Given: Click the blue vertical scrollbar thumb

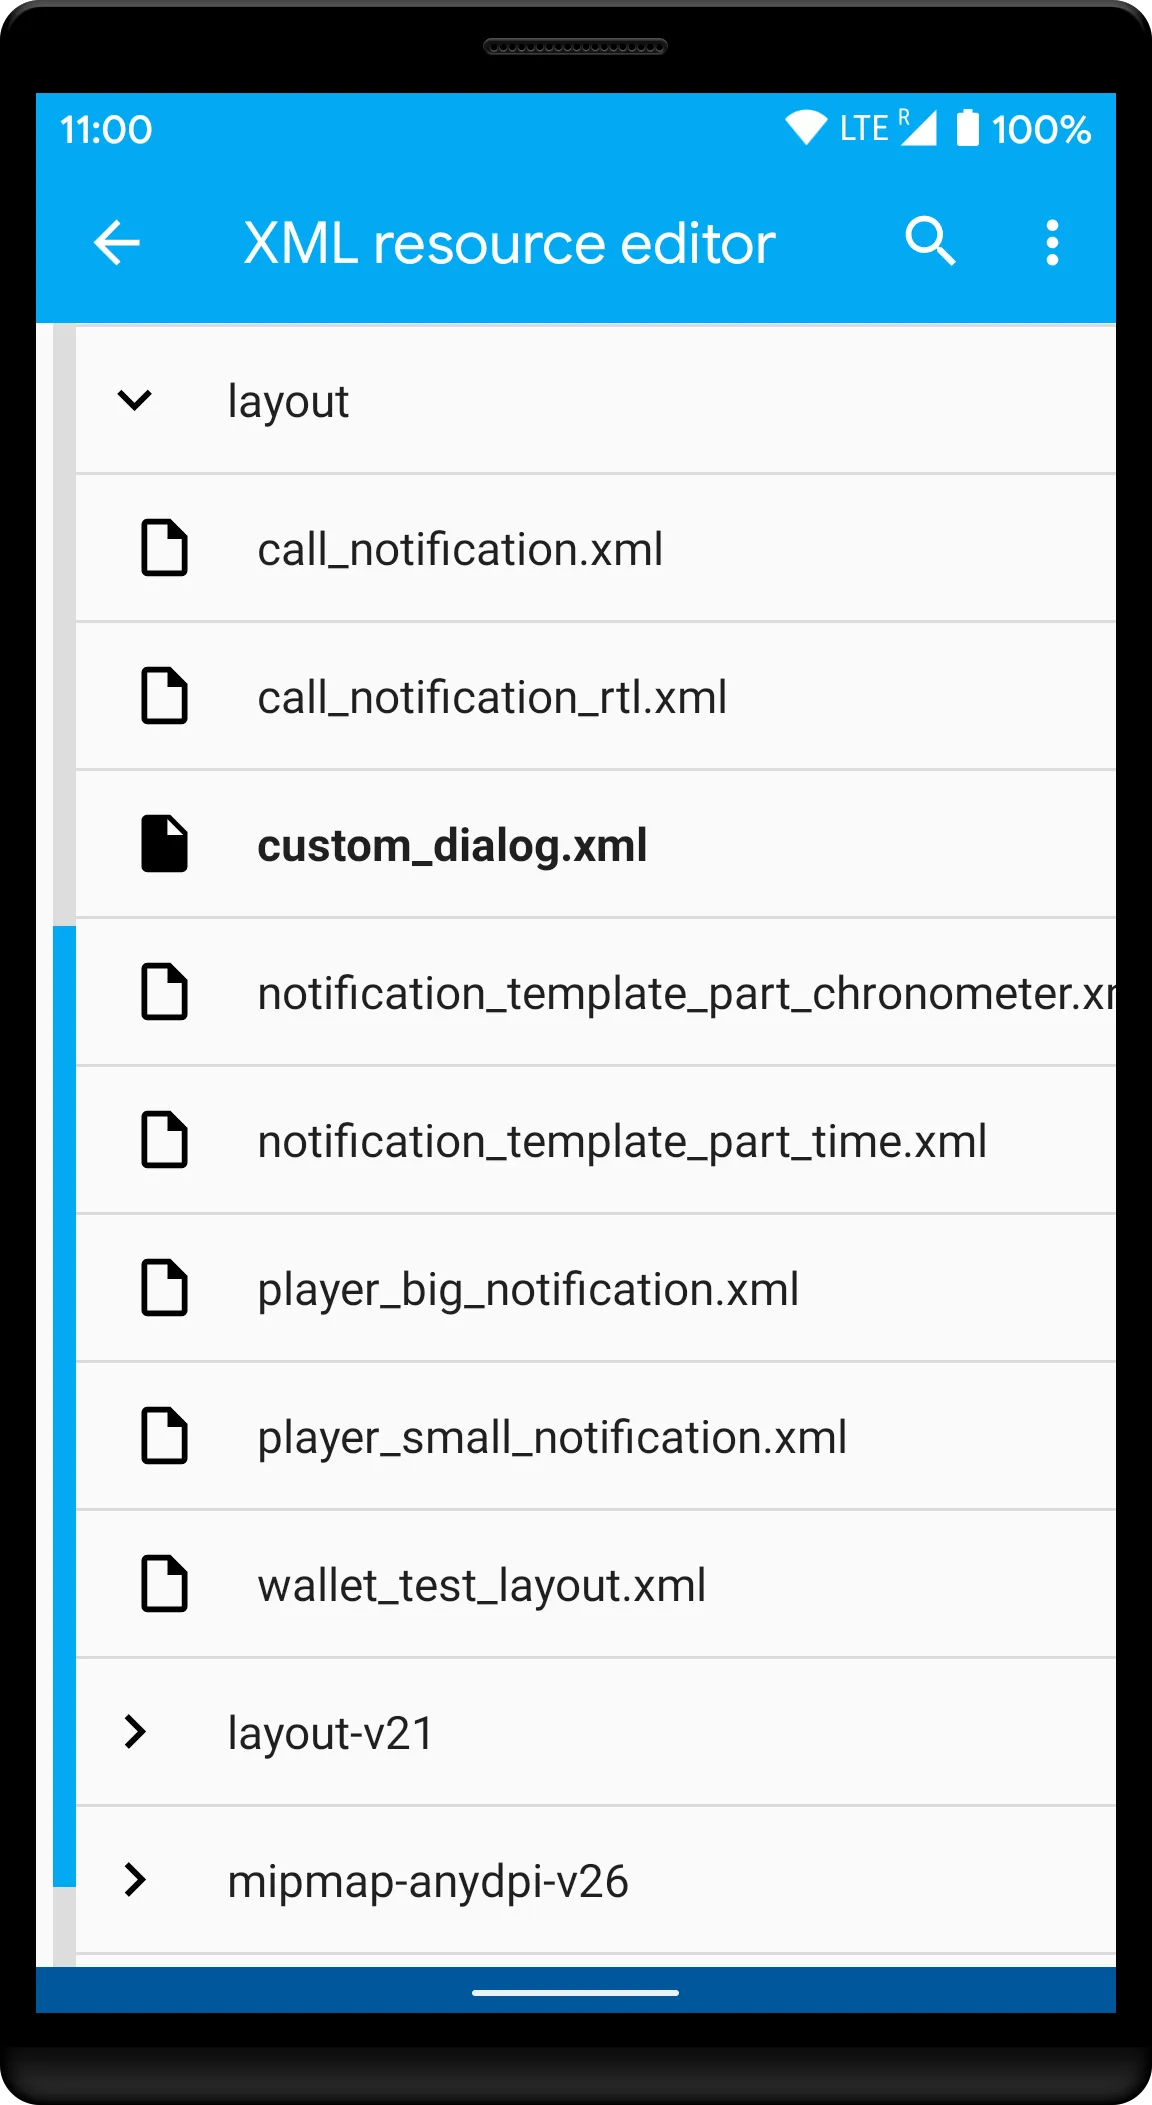Looking at the screenshot, I should coord(64,1406).
